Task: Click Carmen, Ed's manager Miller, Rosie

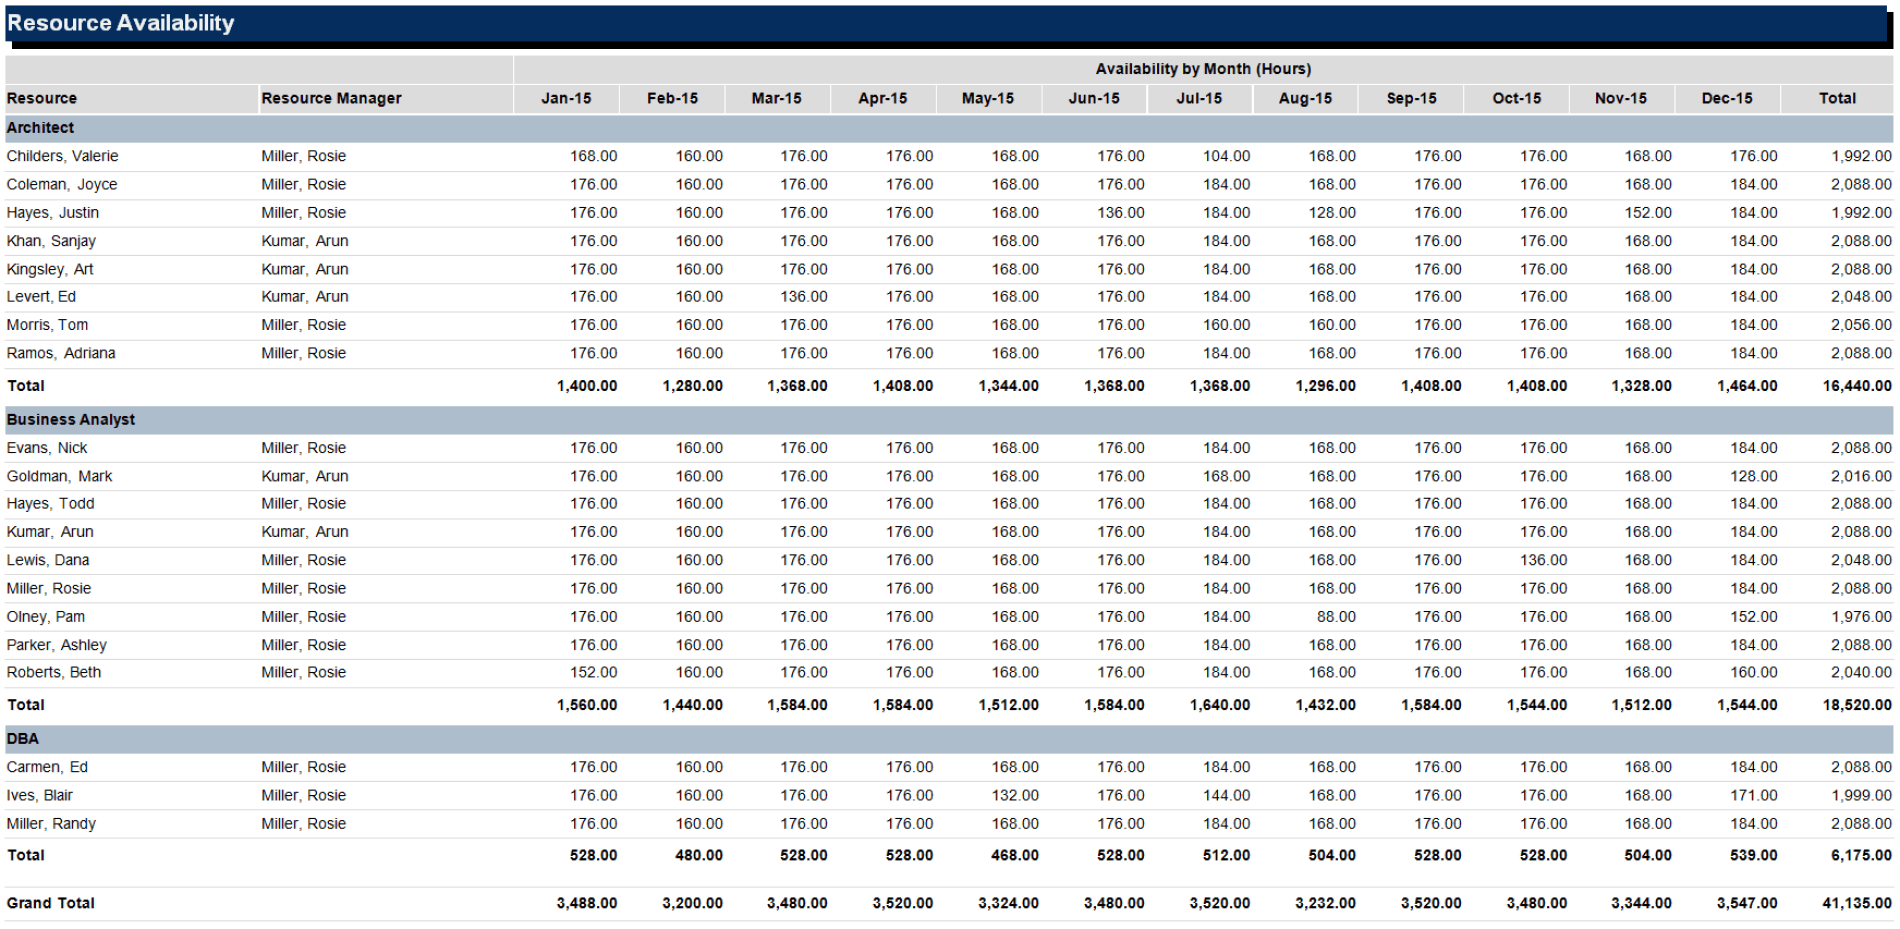Action: coord(304,767)
